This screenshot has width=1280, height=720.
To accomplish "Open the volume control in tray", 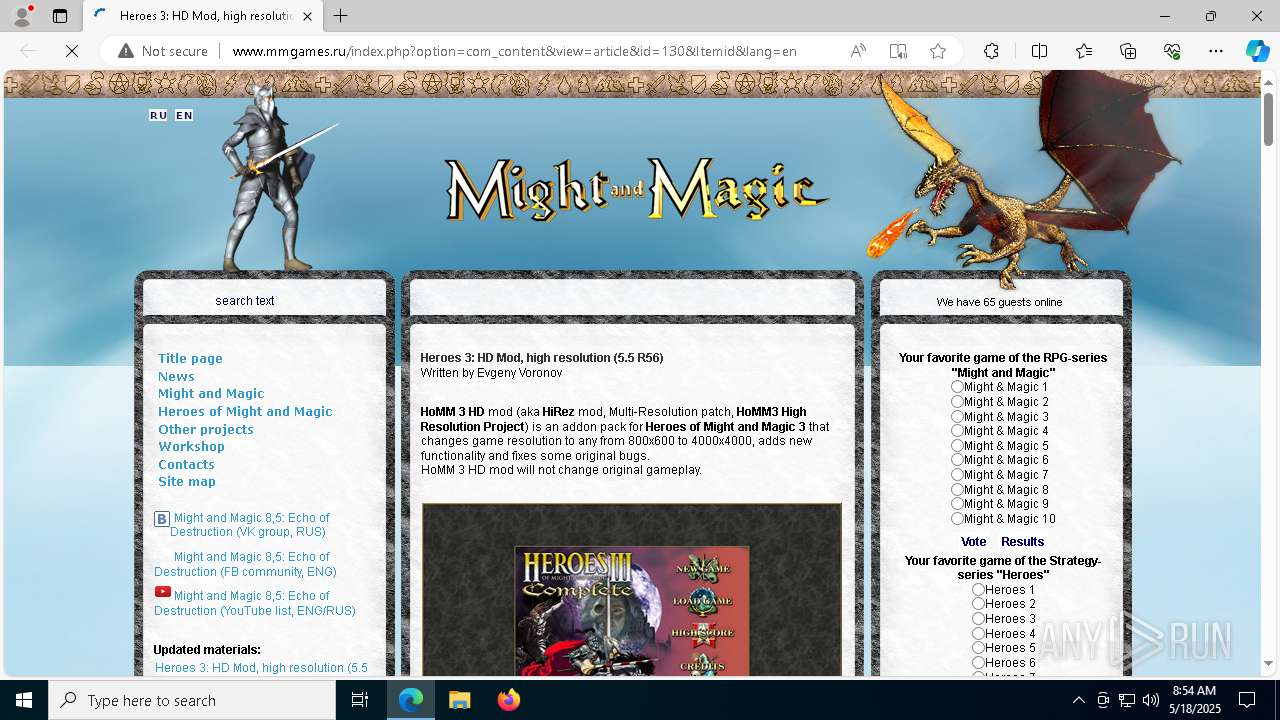I will click(x=1150, y=700).
